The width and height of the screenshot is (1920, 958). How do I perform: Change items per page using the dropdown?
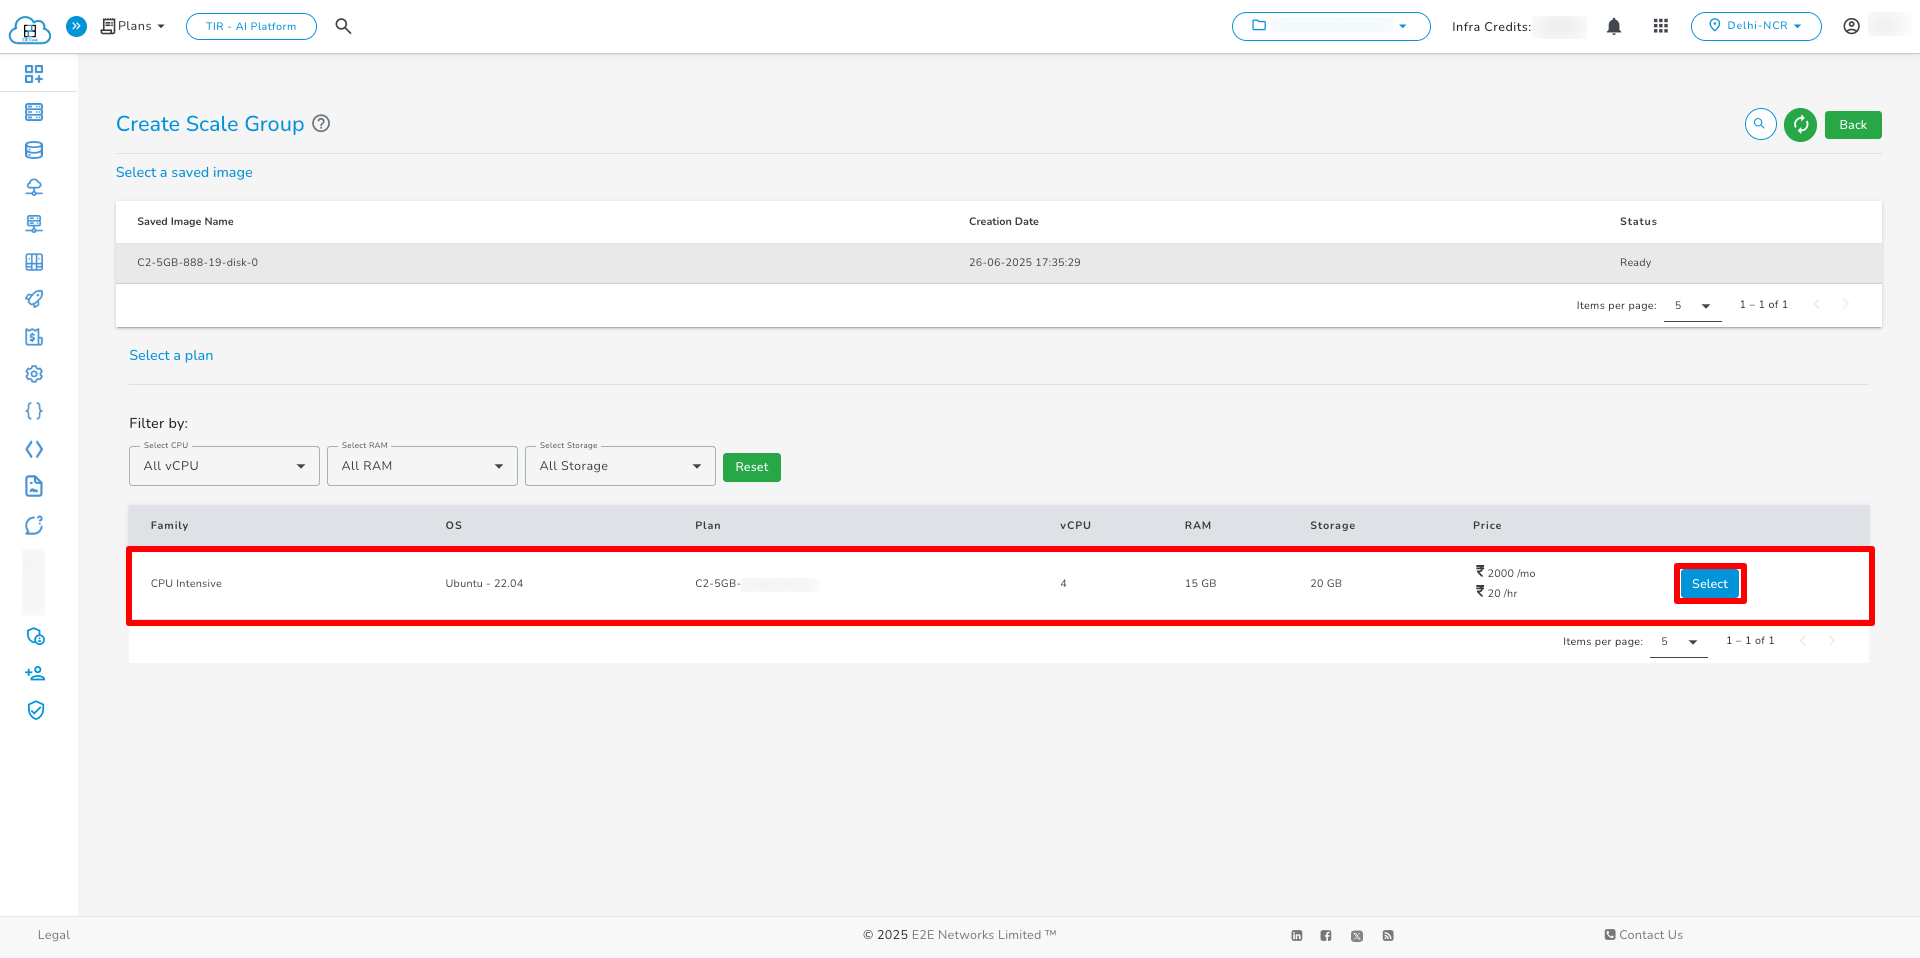pyautogui.click(x=1692, y=305)
